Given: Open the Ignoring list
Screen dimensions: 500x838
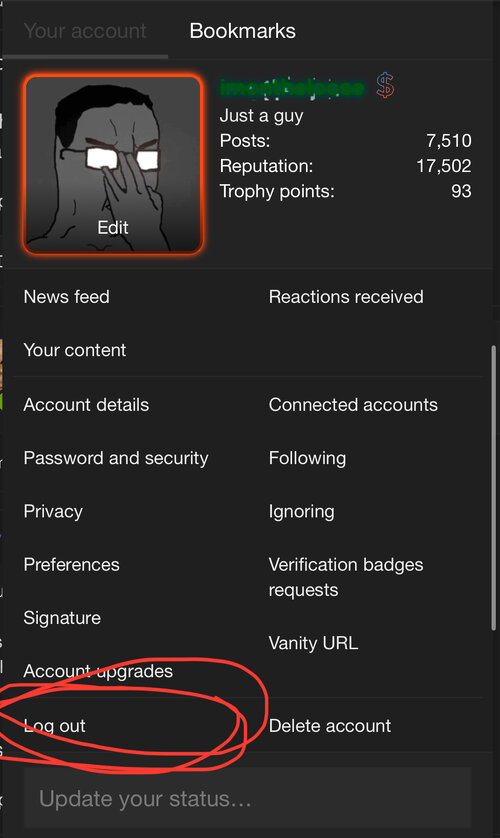Looking at the screenshot, I should (x=301, y=511).
